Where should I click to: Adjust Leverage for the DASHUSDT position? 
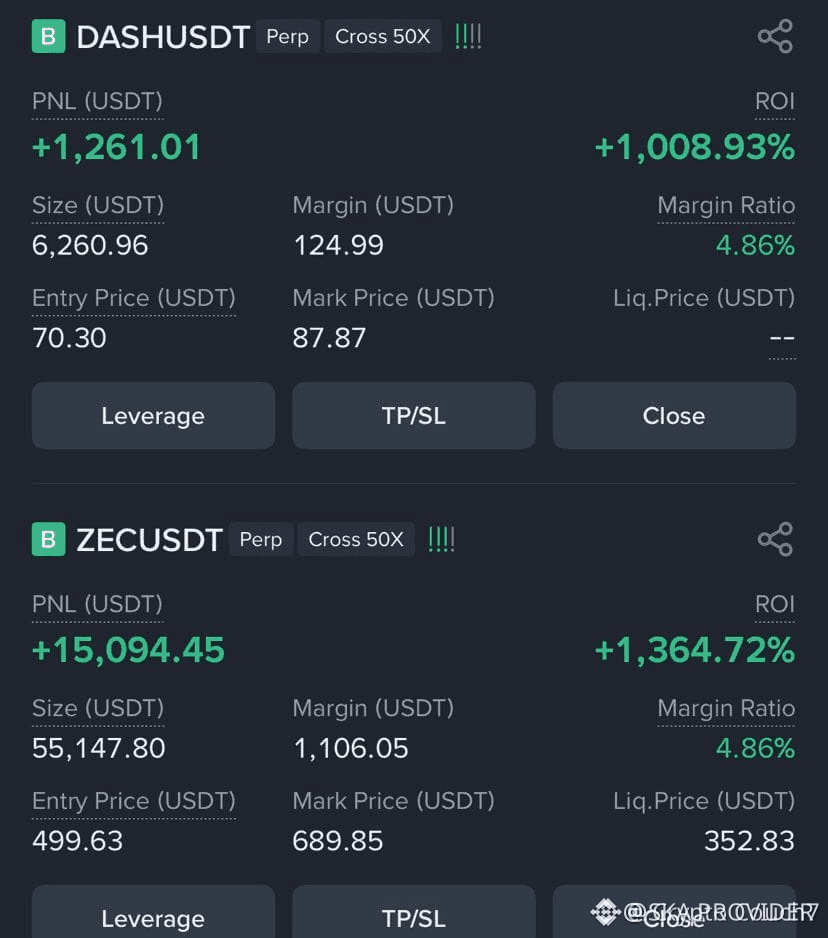pos(153,416)
